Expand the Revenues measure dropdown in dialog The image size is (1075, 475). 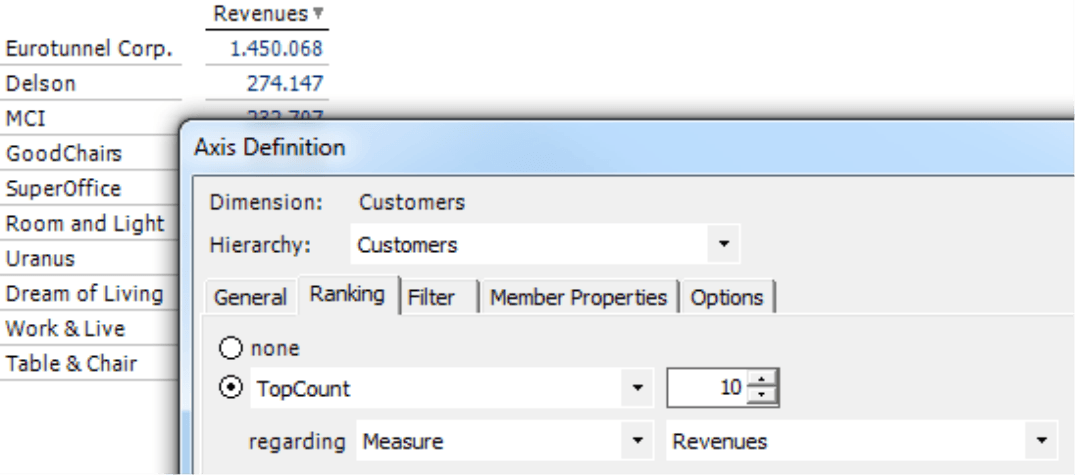coord(1041,441)
